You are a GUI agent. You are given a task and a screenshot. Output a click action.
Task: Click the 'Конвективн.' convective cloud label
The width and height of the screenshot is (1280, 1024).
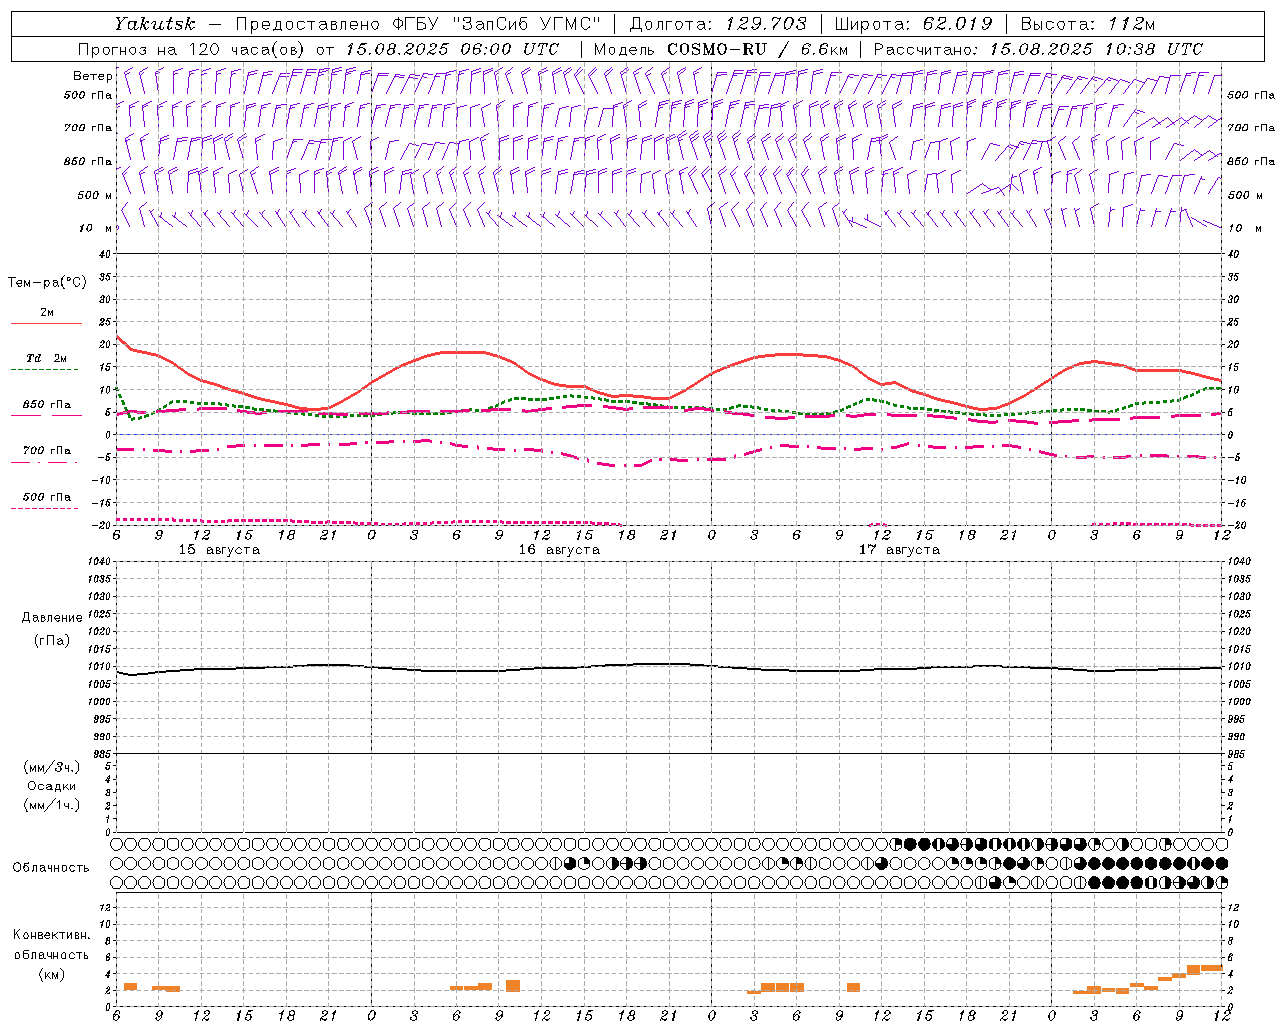click(51, 935)
